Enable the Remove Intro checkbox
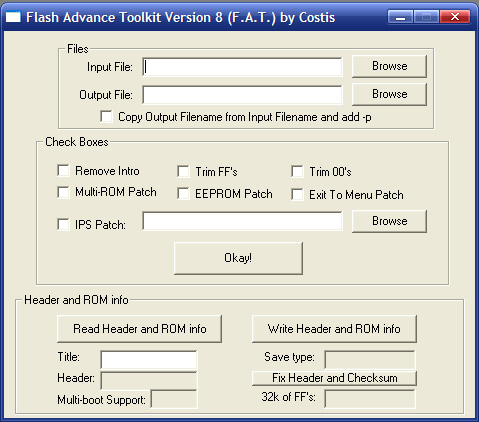This screenshot has height=422, width=479. click(63, 171)
